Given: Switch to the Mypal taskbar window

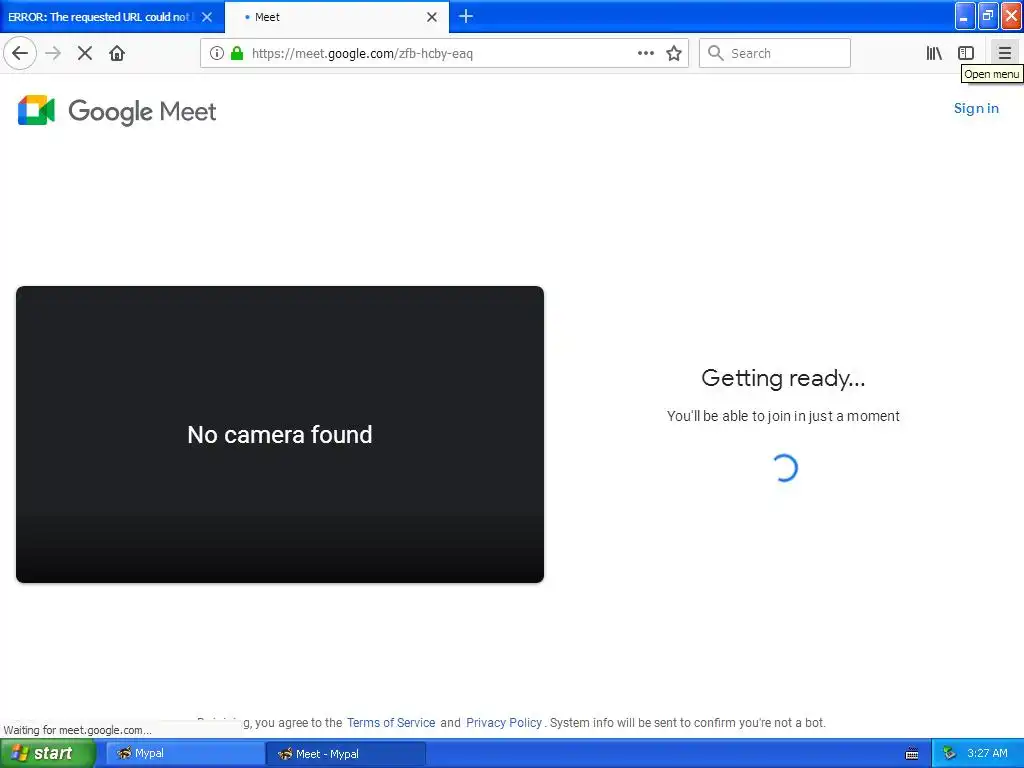Looking at the screenshot, I should [x=185, y=754].
